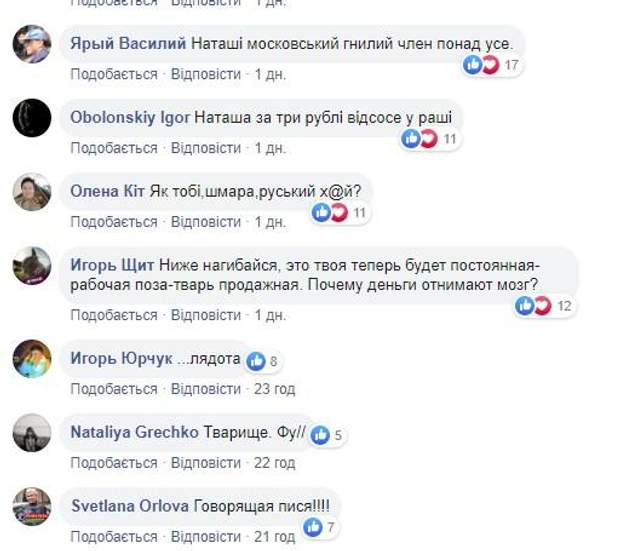Show reactions on Игорь Щит's comment
The image size is (620, 551).
(533, 306)
